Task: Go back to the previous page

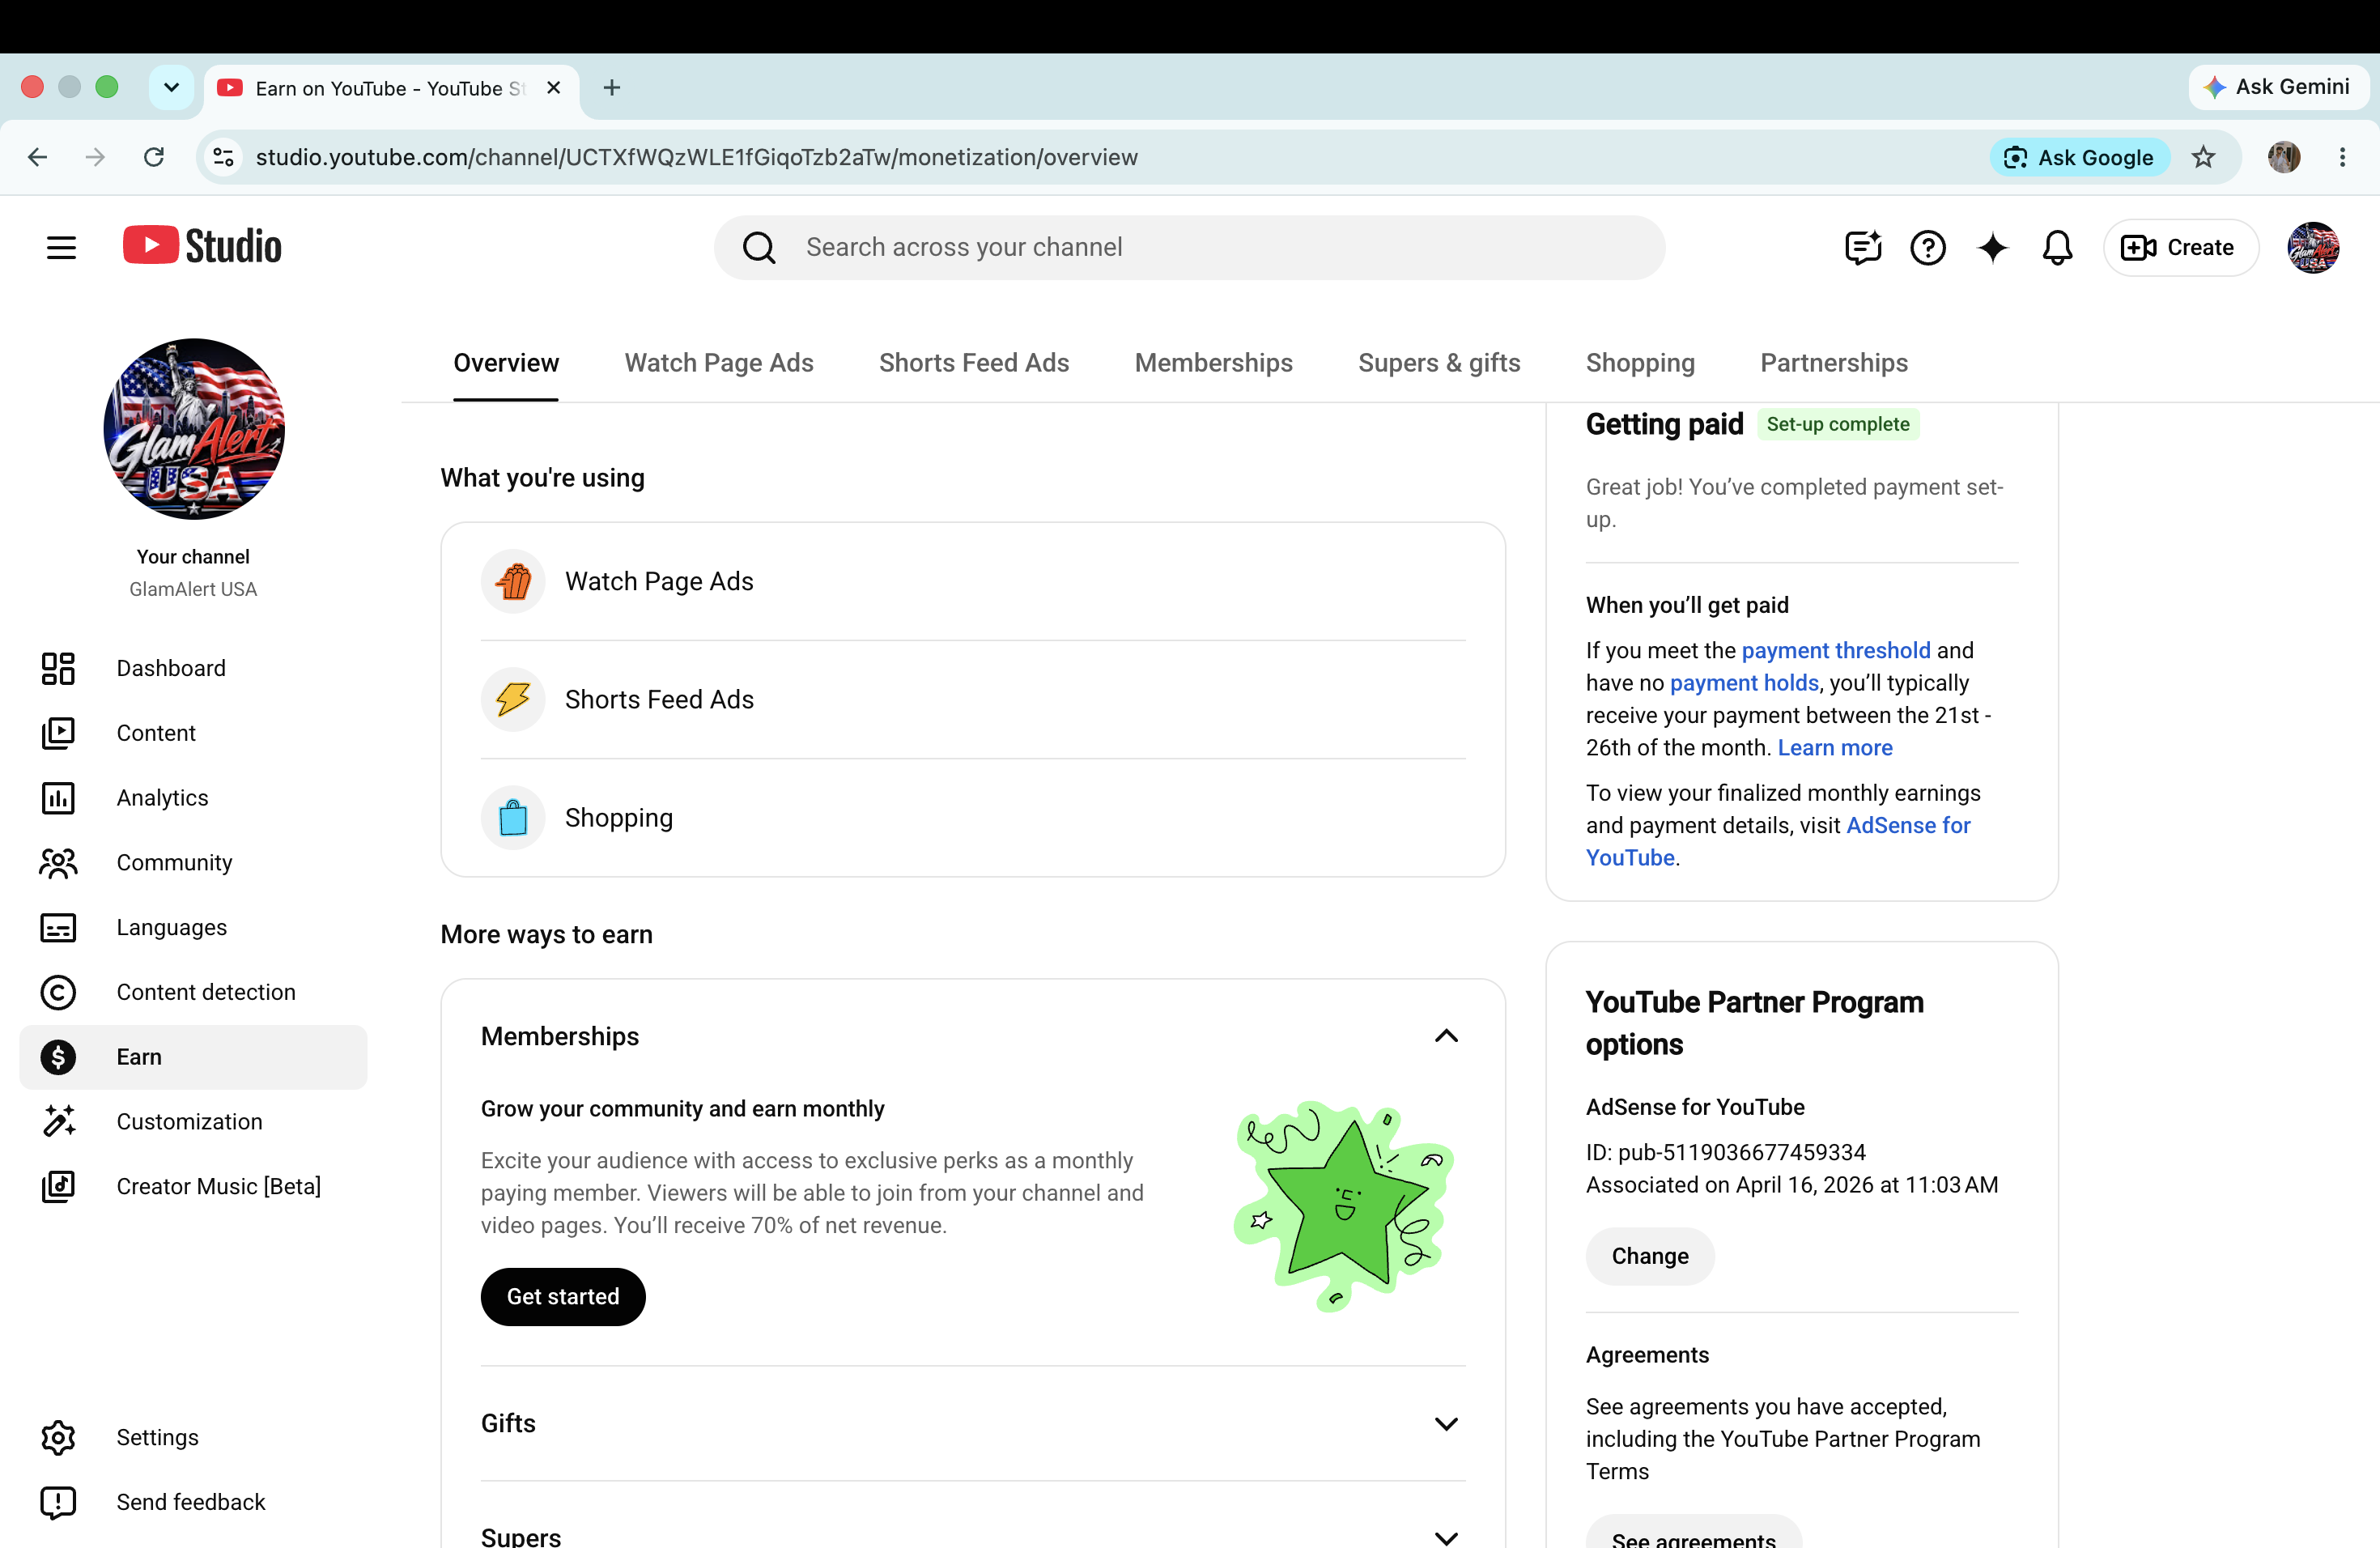Action: click(38, 157)
